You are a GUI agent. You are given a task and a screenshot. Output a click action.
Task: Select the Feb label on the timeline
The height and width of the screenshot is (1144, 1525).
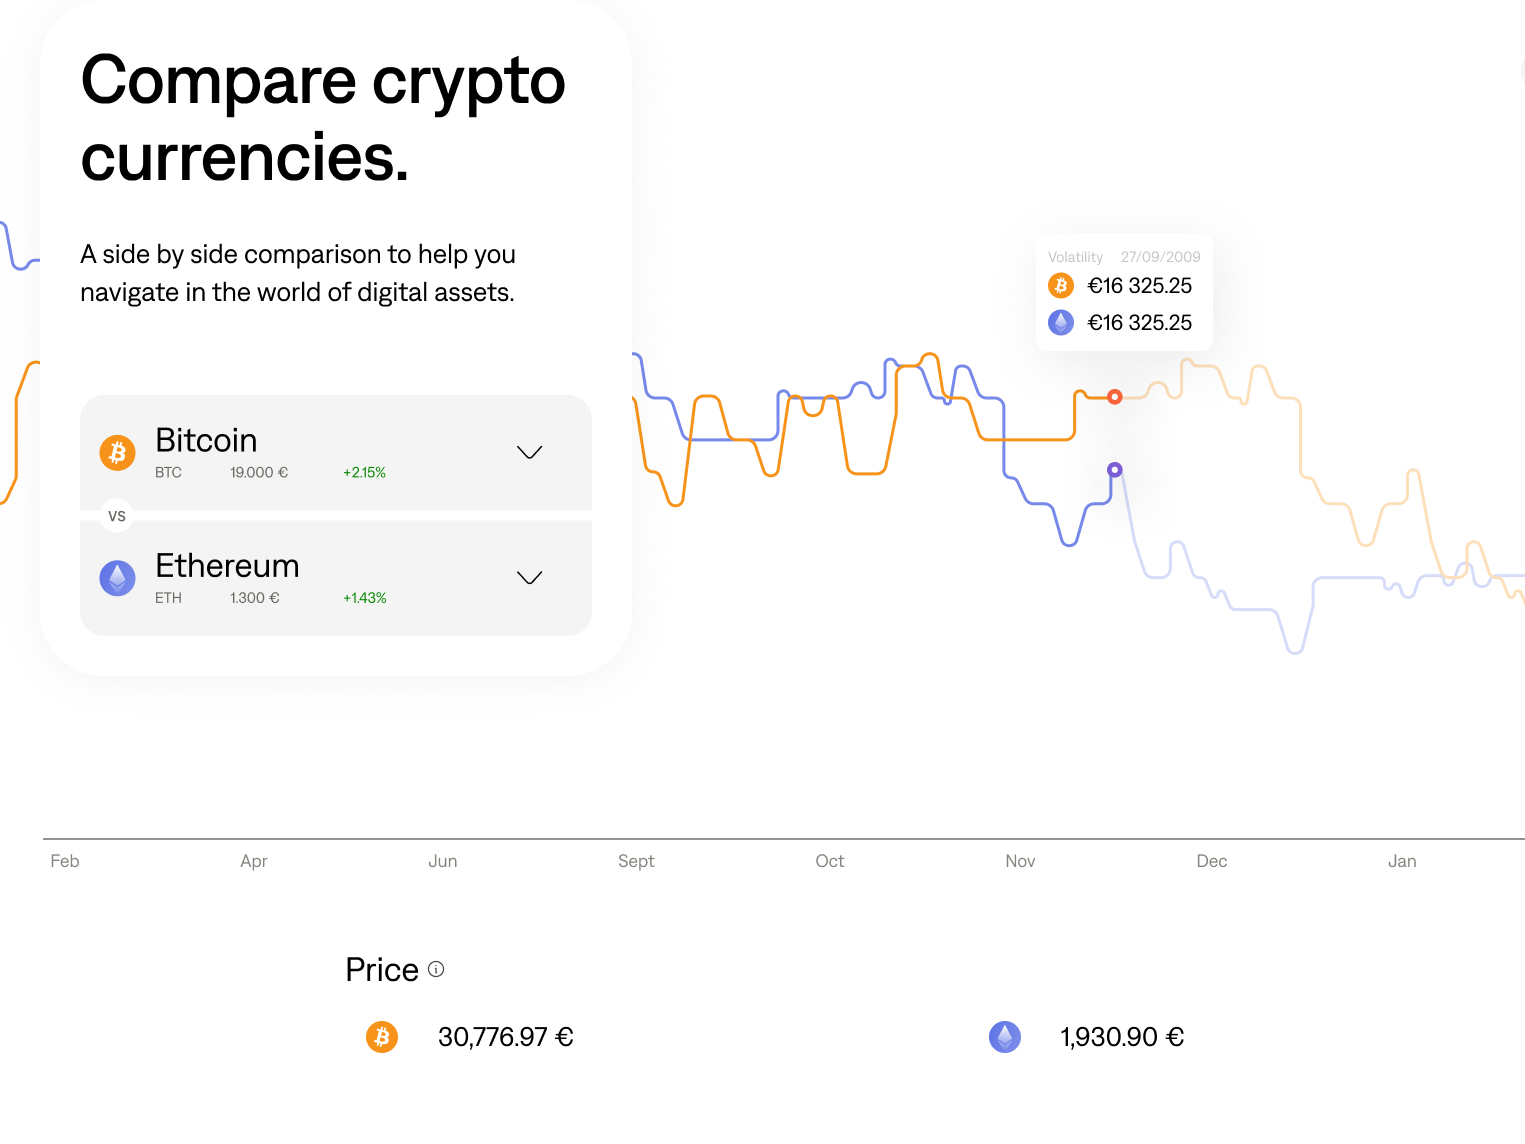coord(64,860)
